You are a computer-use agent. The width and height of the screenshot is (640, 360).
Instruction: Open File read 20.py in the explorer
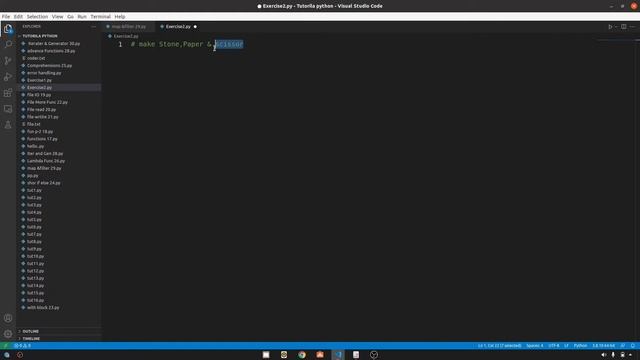[x=59, y=109]
